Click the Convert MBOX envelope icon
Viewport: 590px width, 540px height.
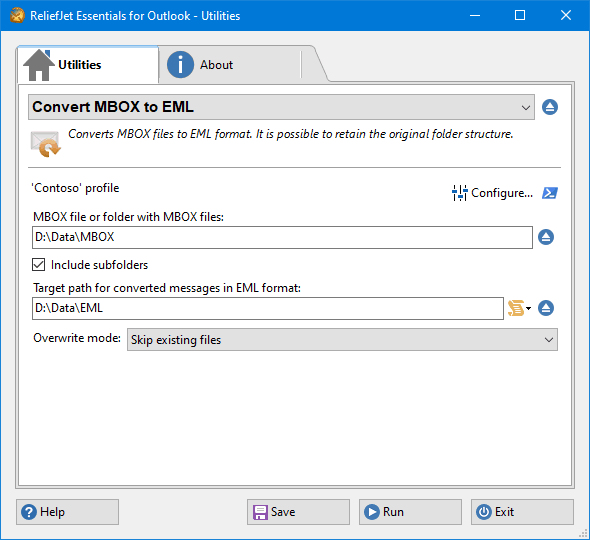tap(46, 143)
